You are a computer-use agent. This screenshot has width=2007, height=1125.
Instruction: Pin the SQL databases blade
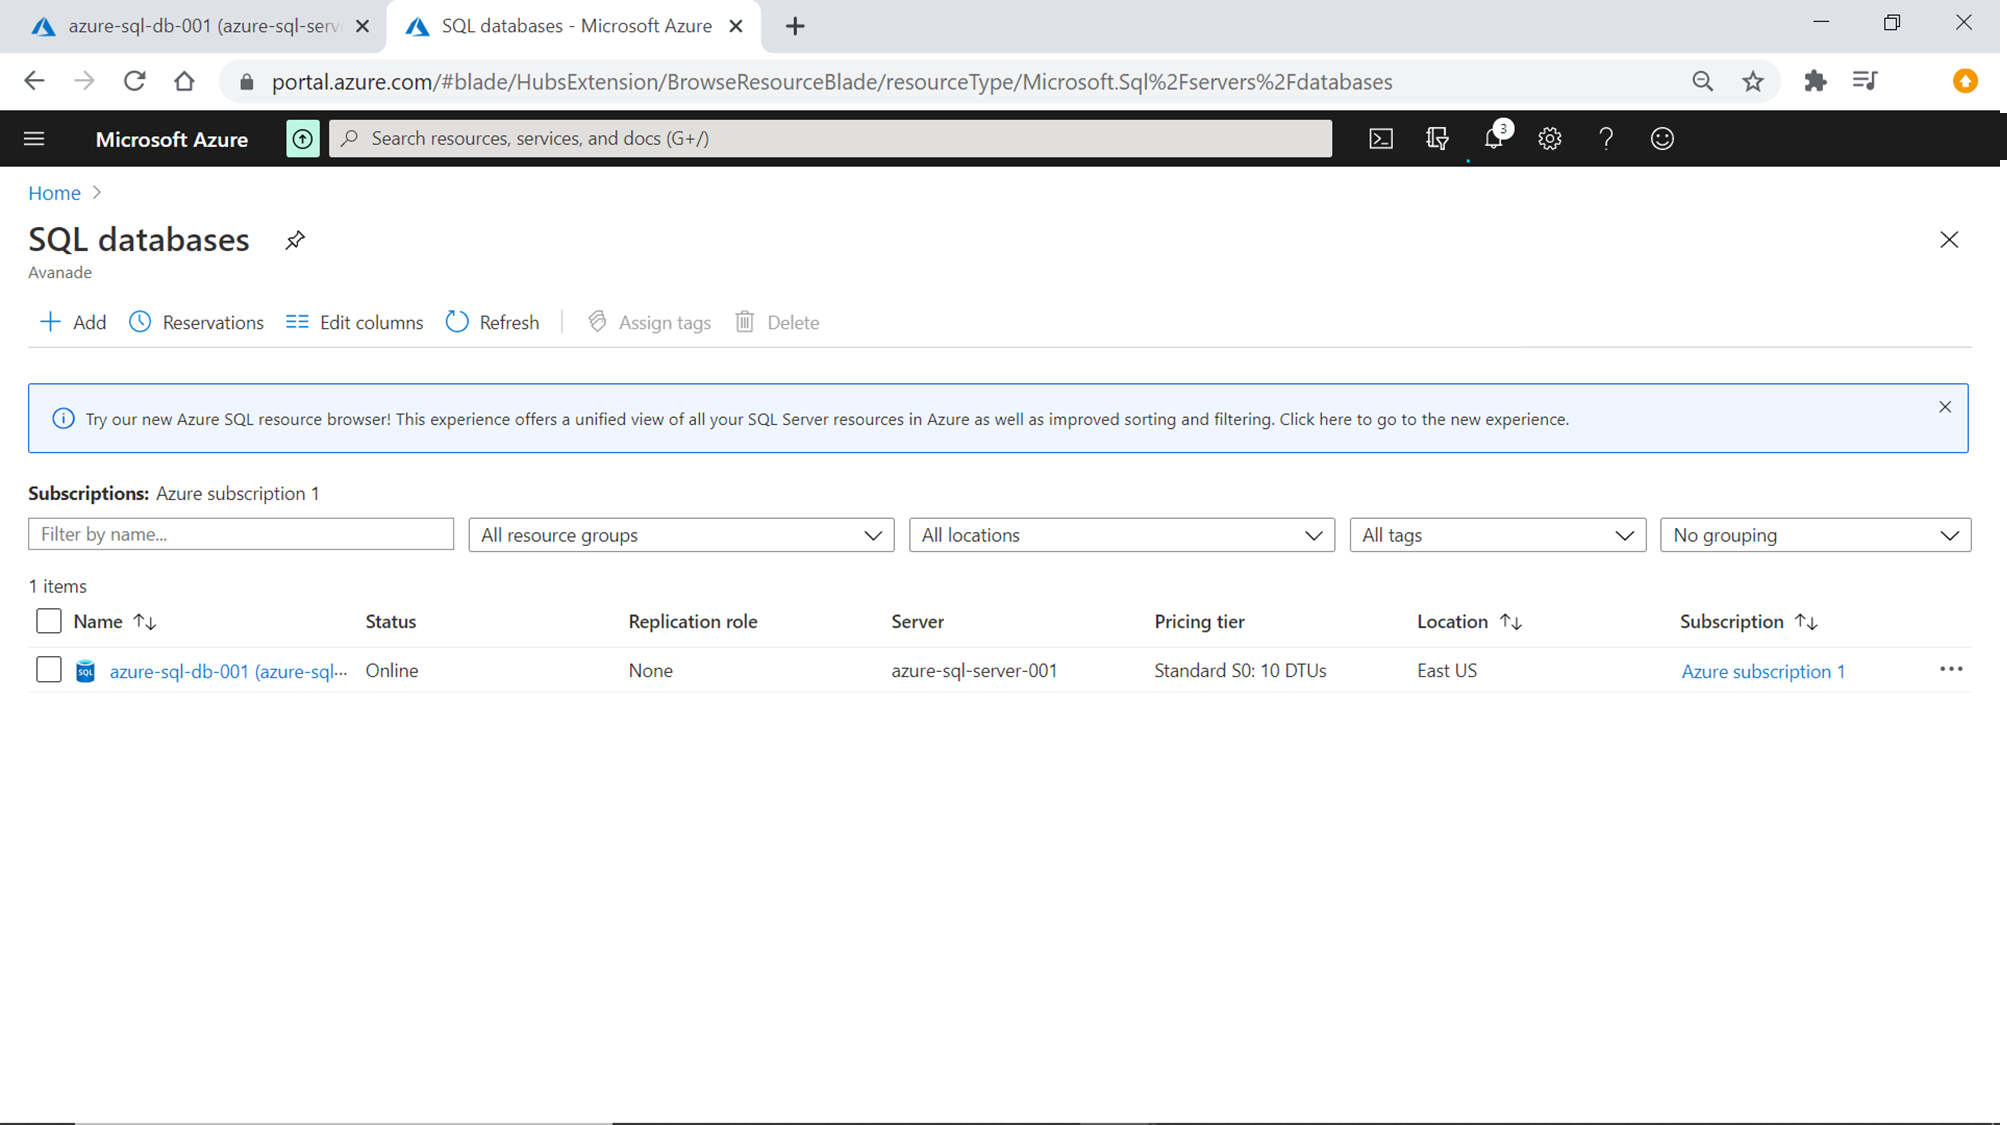294,240
